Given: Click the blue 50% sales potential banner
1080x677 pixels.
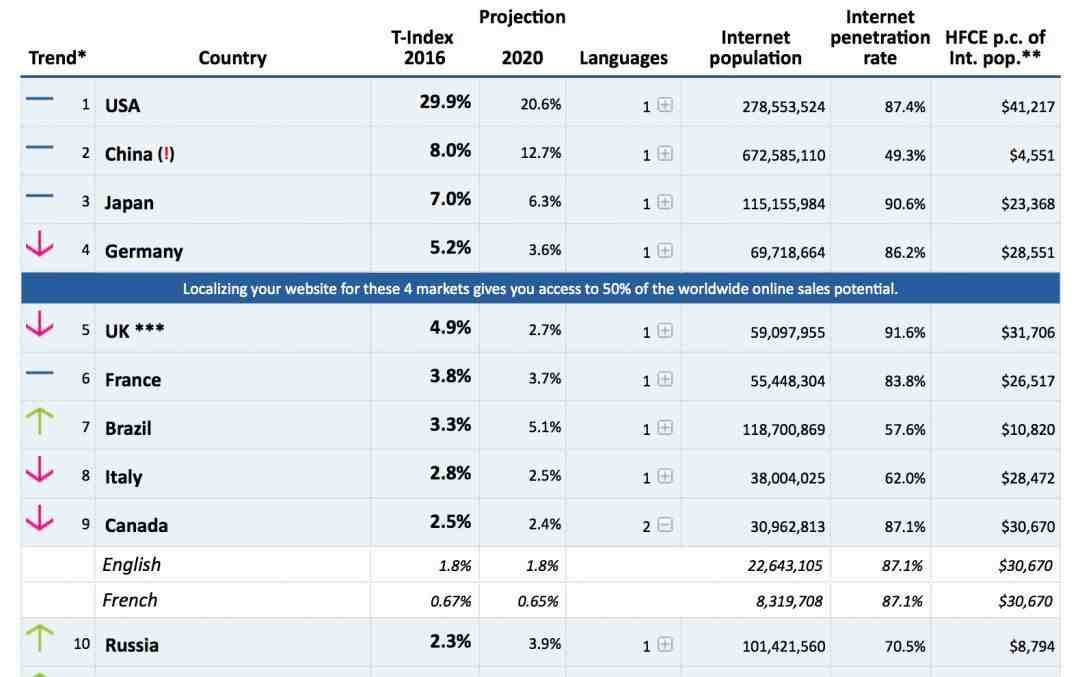Looking at the screenshot, I should click(541, 289).
